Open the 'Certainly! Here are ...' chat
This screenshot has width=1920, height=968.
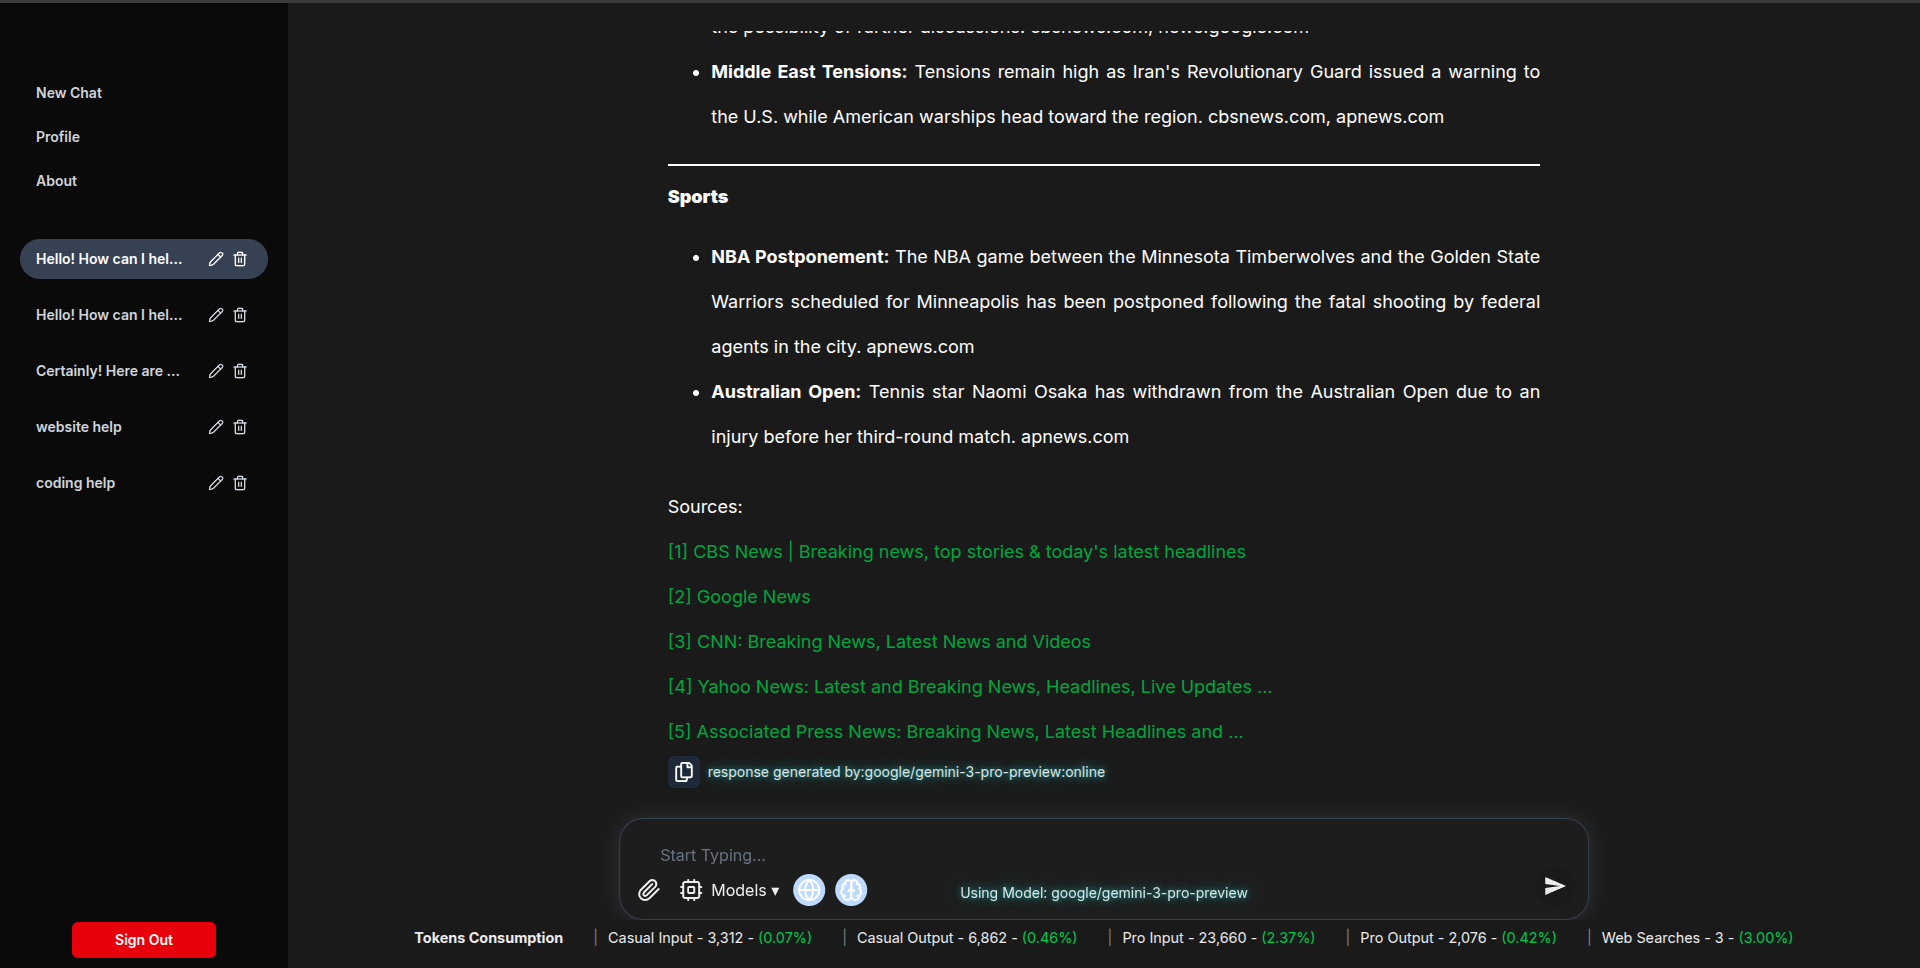coord(108,371)
